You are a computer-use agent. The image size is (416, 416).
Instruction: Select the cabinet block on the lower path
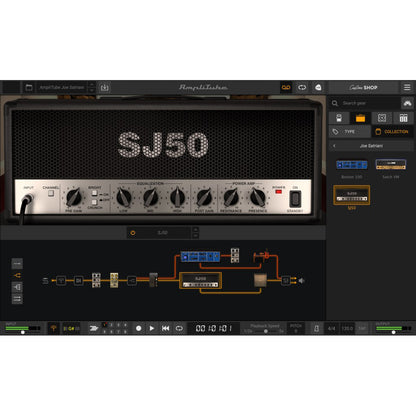point(260,280)
